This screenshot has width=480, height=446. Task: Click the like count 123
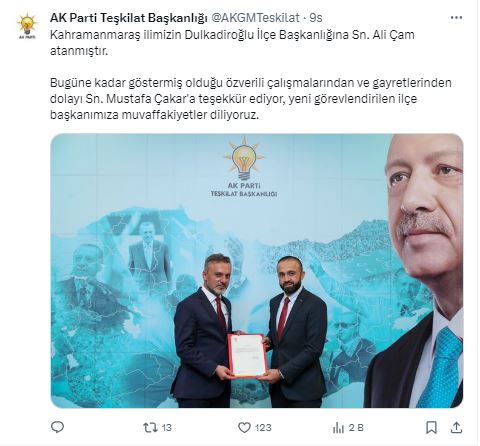263,428
